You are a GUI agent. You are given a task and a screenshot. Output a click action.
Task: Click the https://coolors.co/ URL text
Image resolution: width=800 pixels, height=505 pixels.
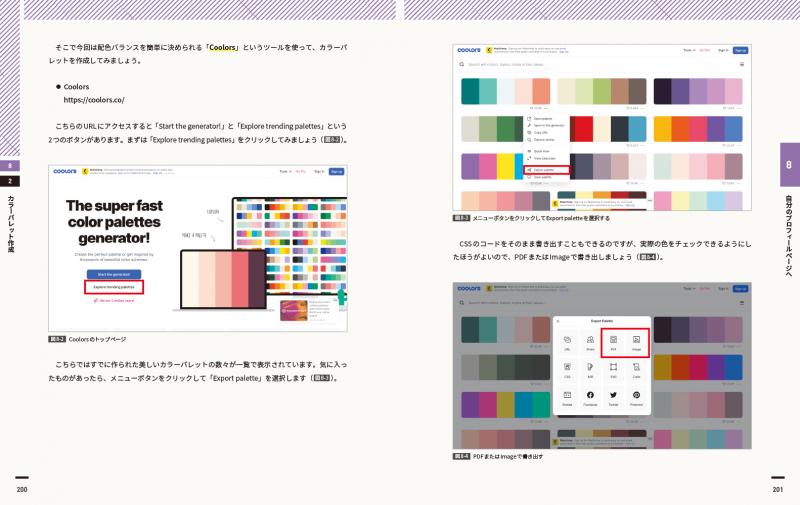[x=94, y=100]
